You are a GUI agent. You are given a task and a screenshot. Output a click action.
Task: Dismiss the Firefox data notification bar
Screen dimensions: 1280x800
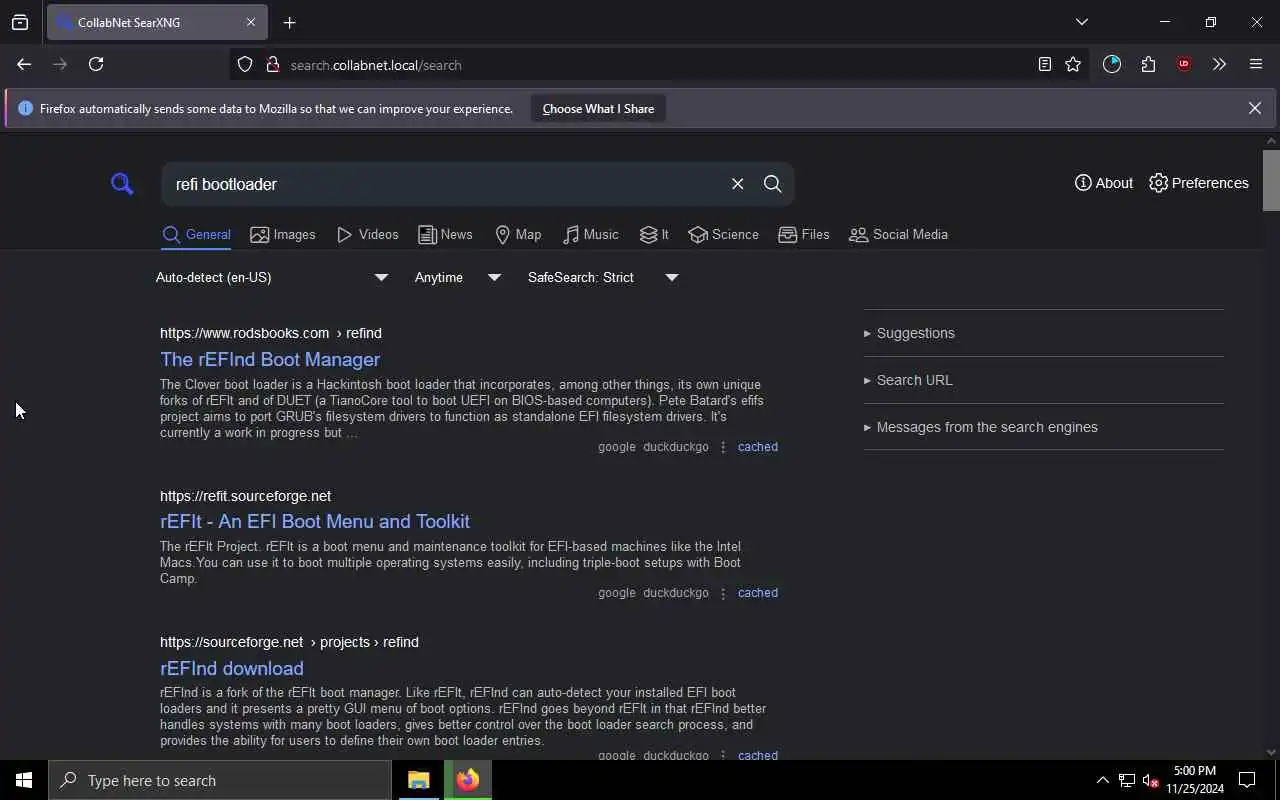(x=1254, y=108)
